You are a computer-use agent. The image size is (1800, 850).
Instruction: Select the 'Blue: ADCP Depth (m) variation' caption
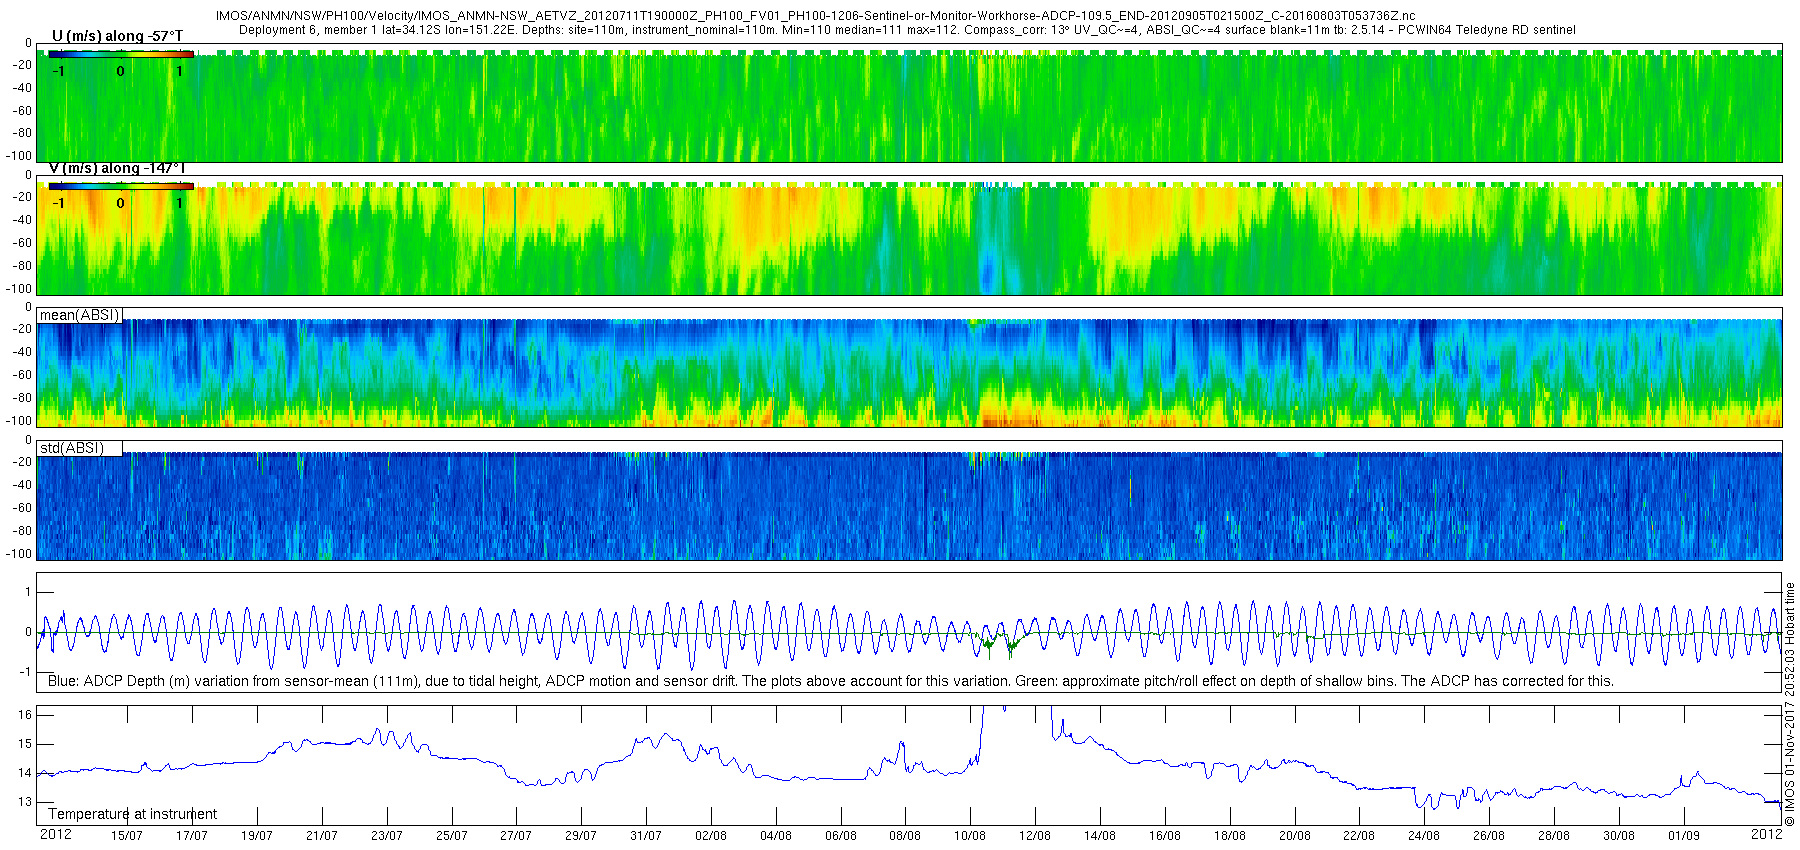[x=830, y=681]
